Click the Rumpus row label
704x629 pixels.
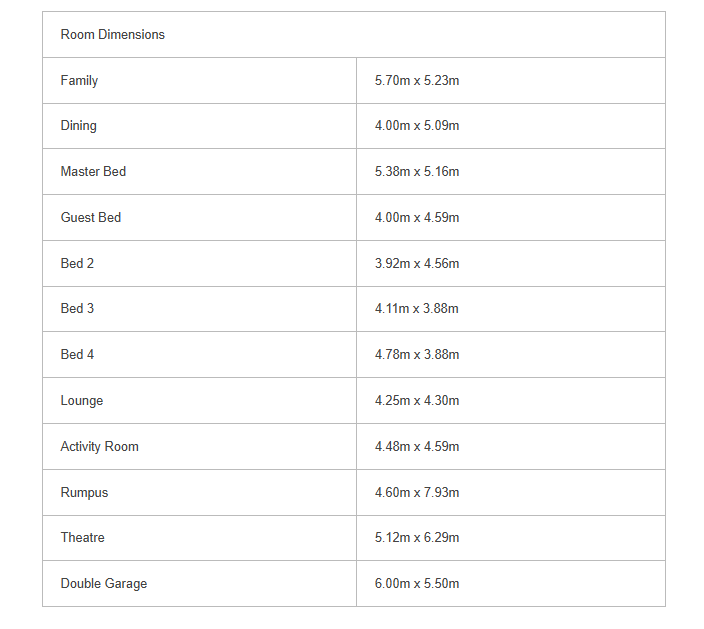tap(84, 493)
